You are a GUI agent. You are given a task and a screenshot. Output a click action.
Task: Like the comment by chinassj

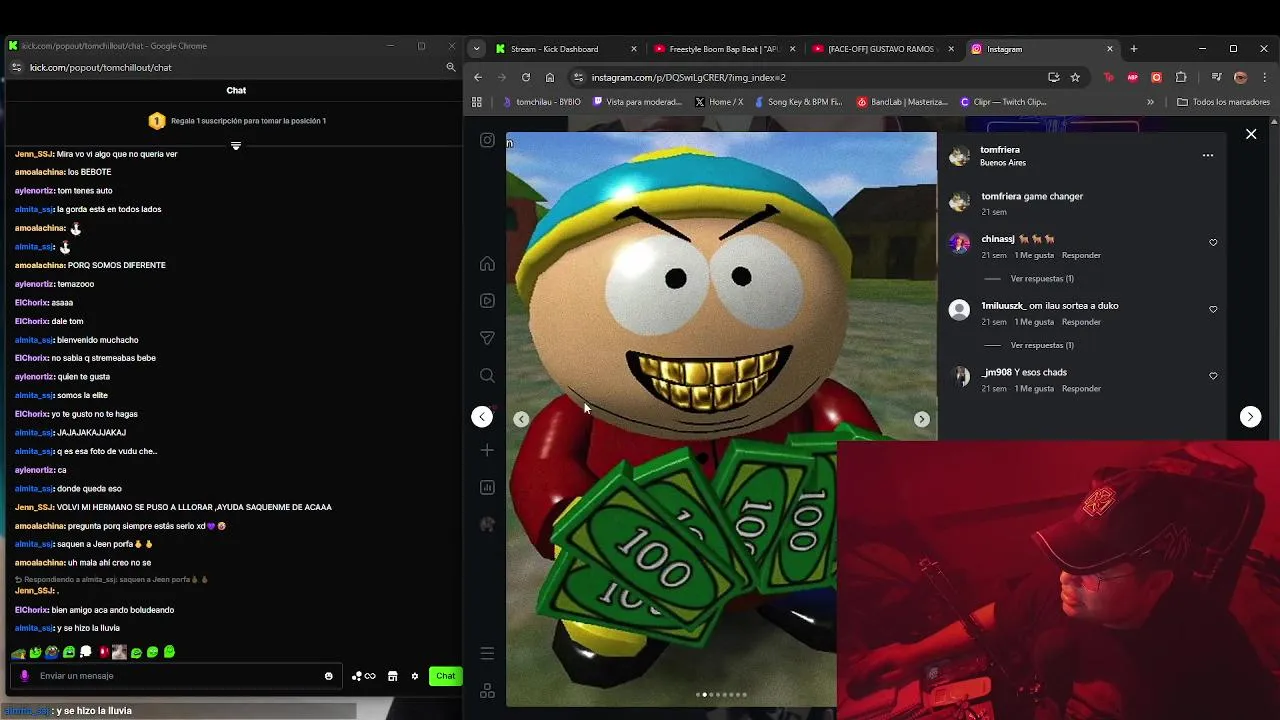[x=1213, y=243]
